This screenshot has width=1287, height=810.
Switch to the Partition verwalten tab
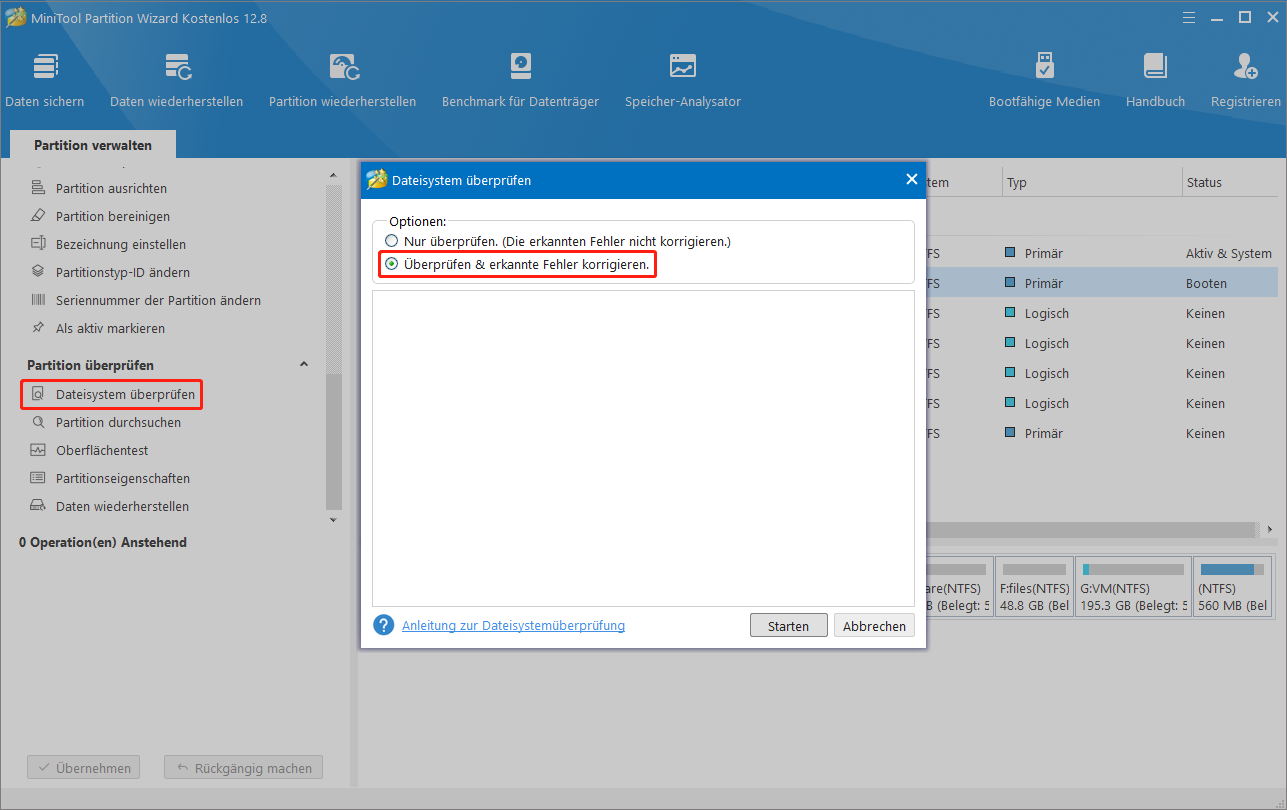click(92, 143)
